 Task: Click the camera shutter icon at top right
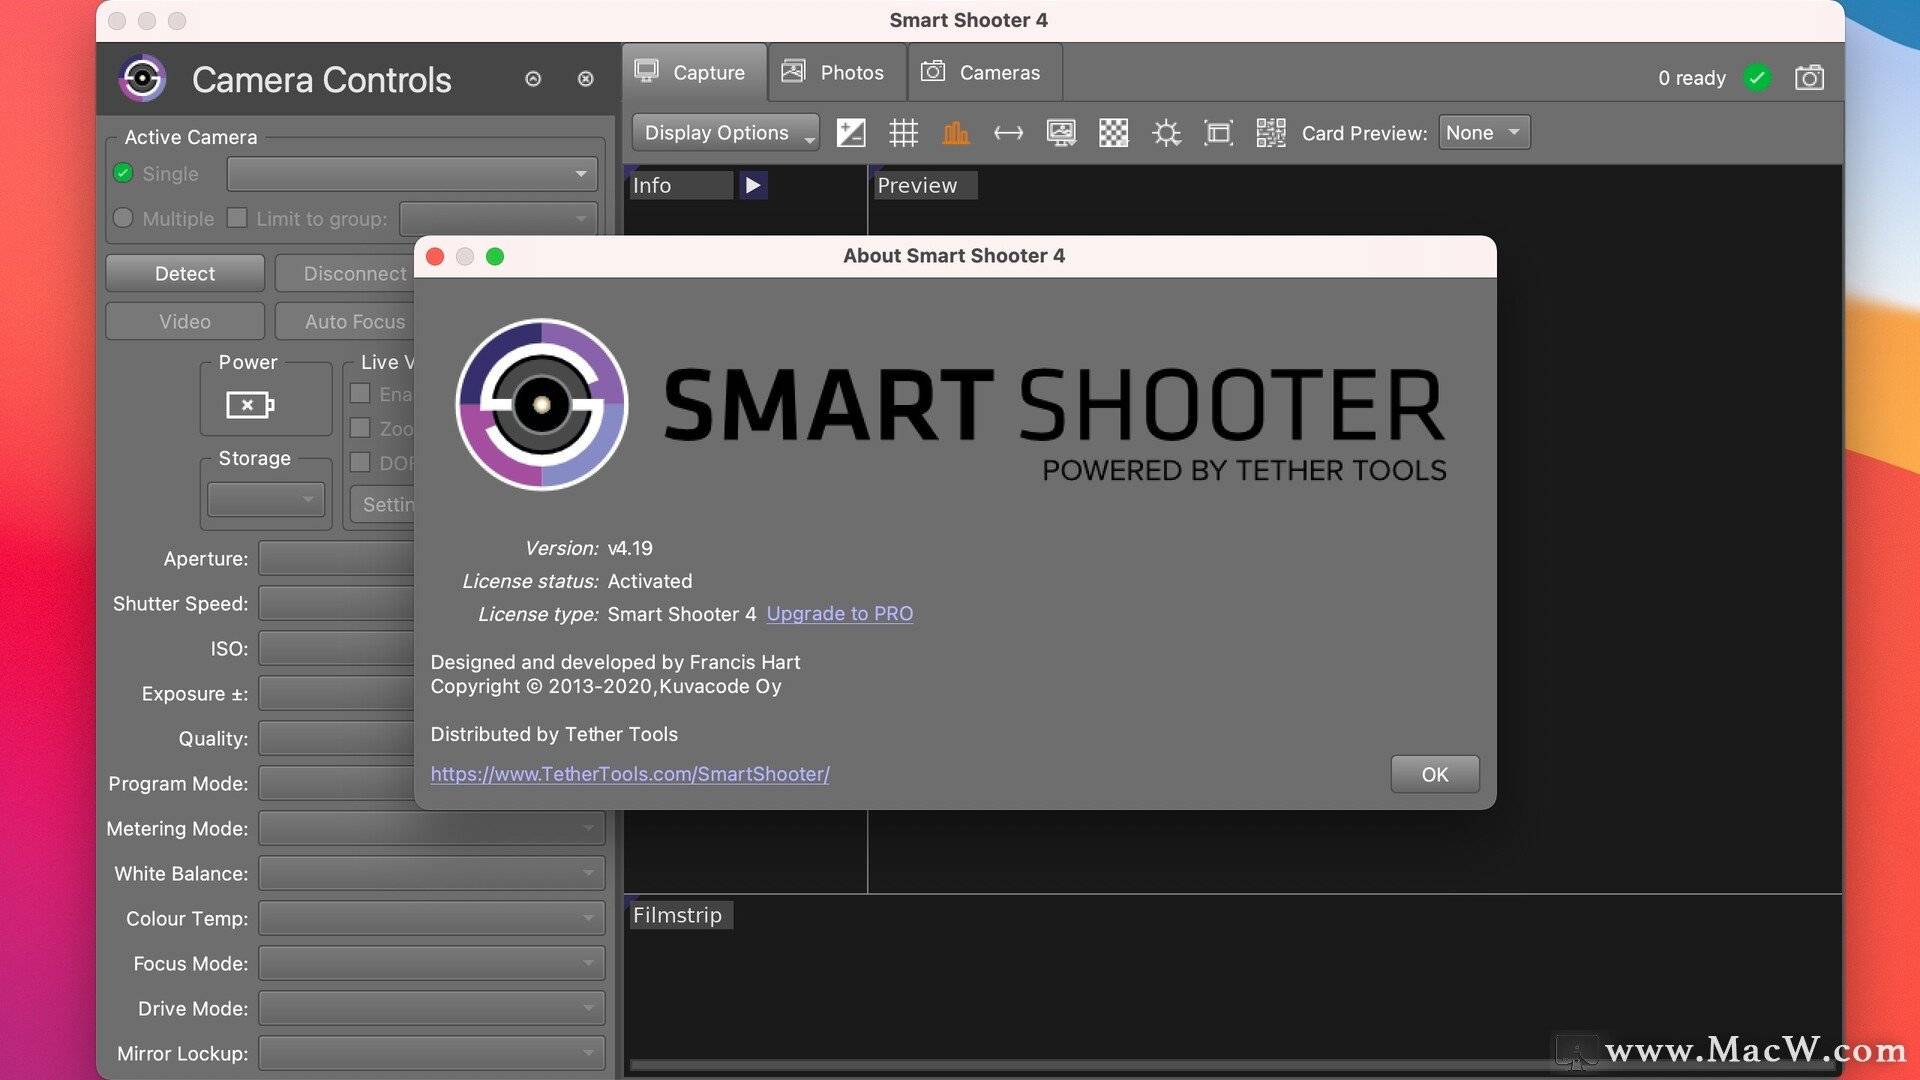click(1809, 77)
